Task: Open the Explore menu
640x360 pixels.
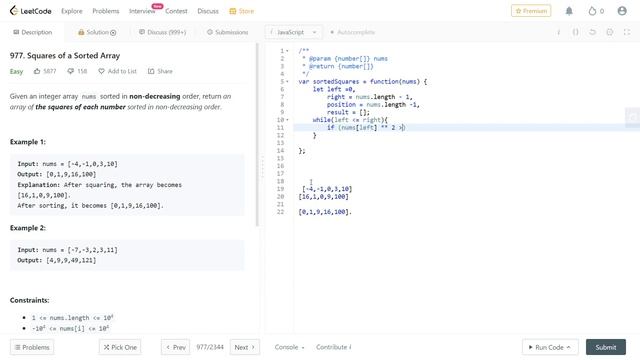Action: pos(72,11)
